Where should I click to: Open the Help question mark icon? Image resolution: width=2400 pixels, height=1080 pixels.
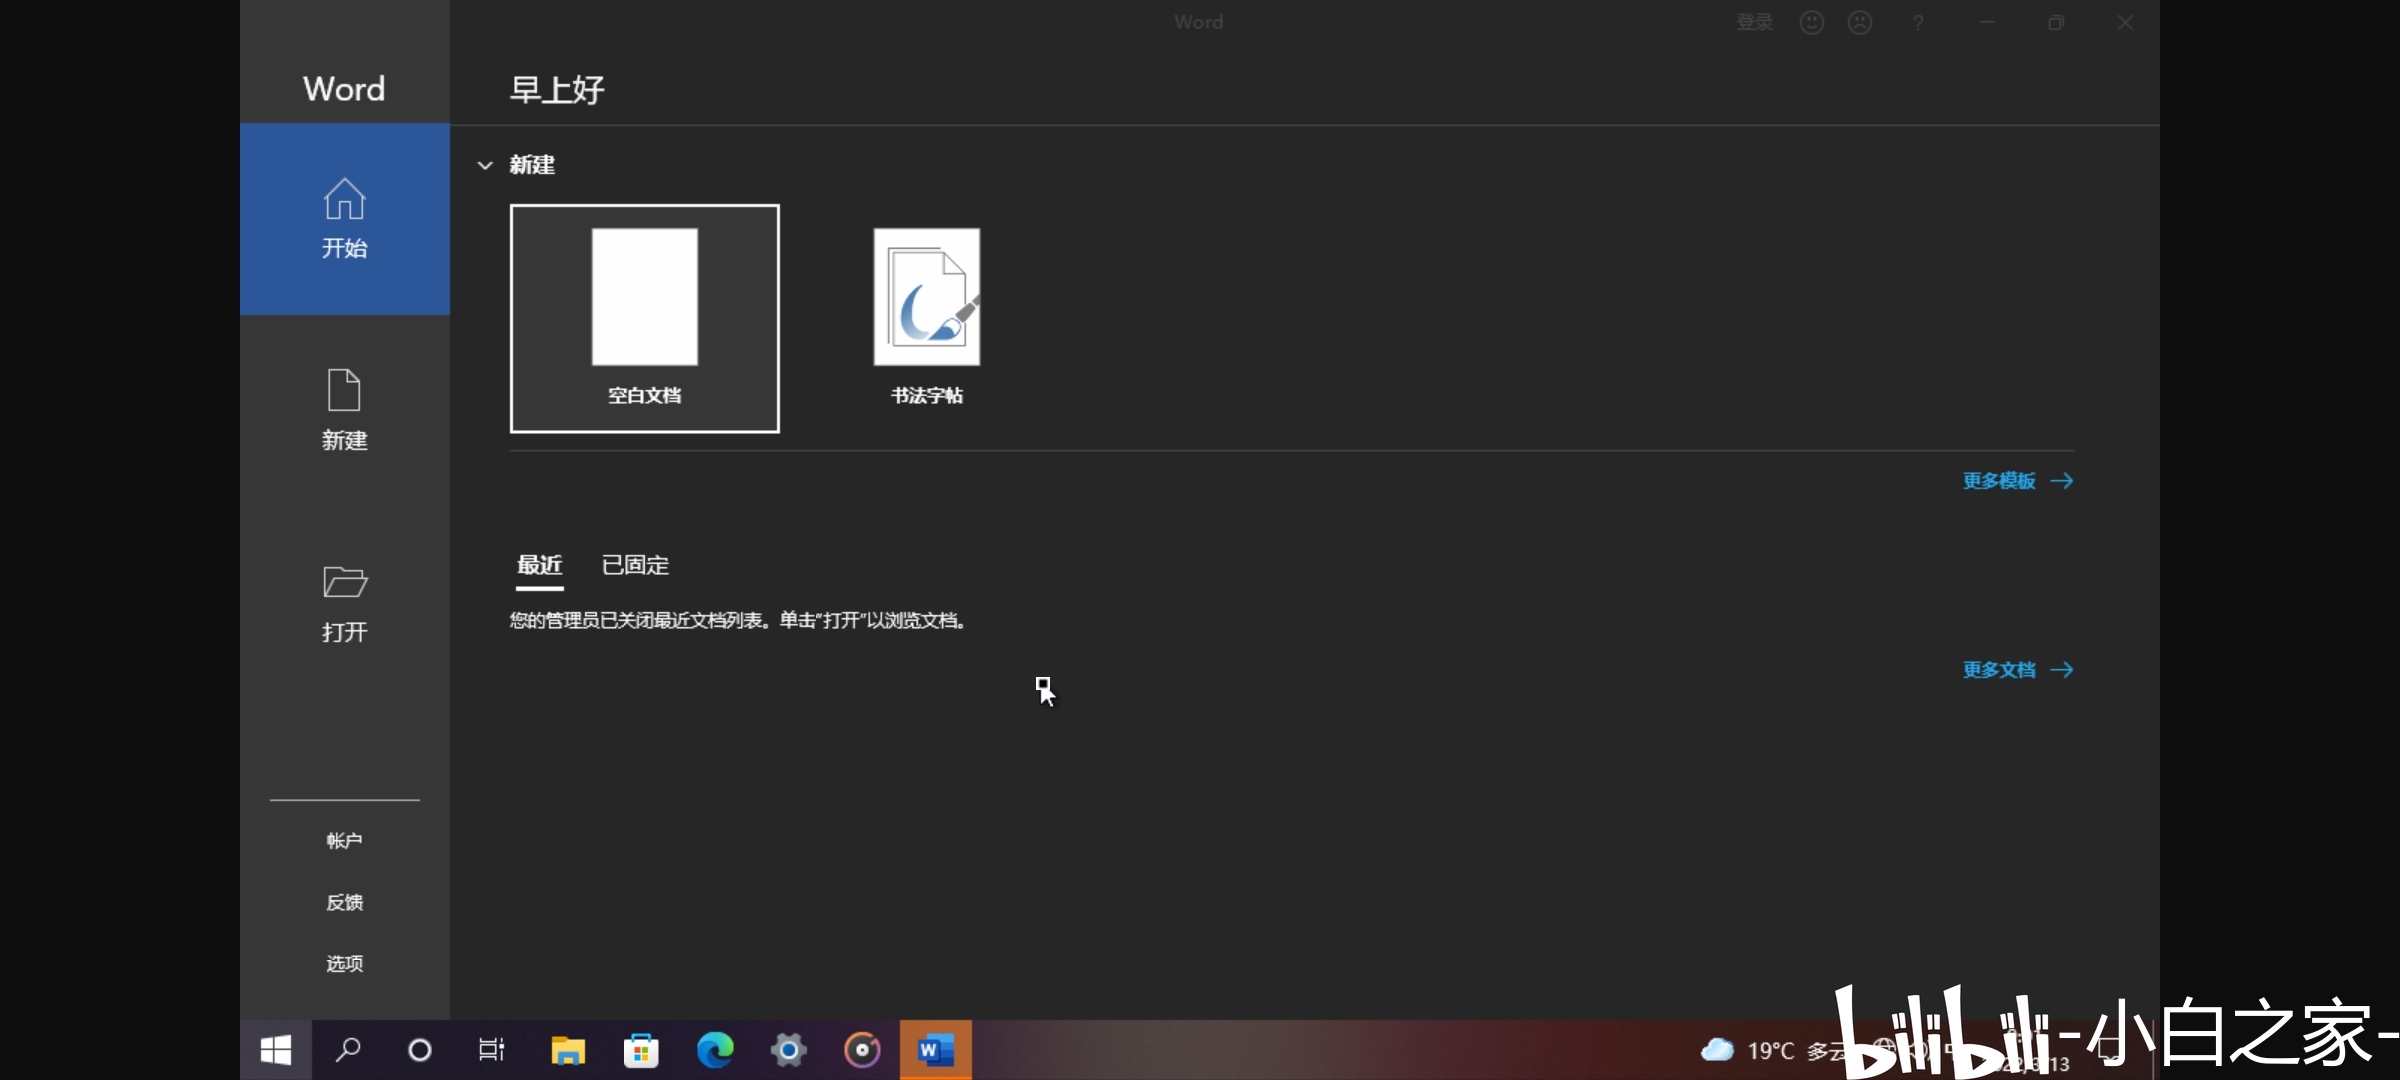[x=1918, y=21]
